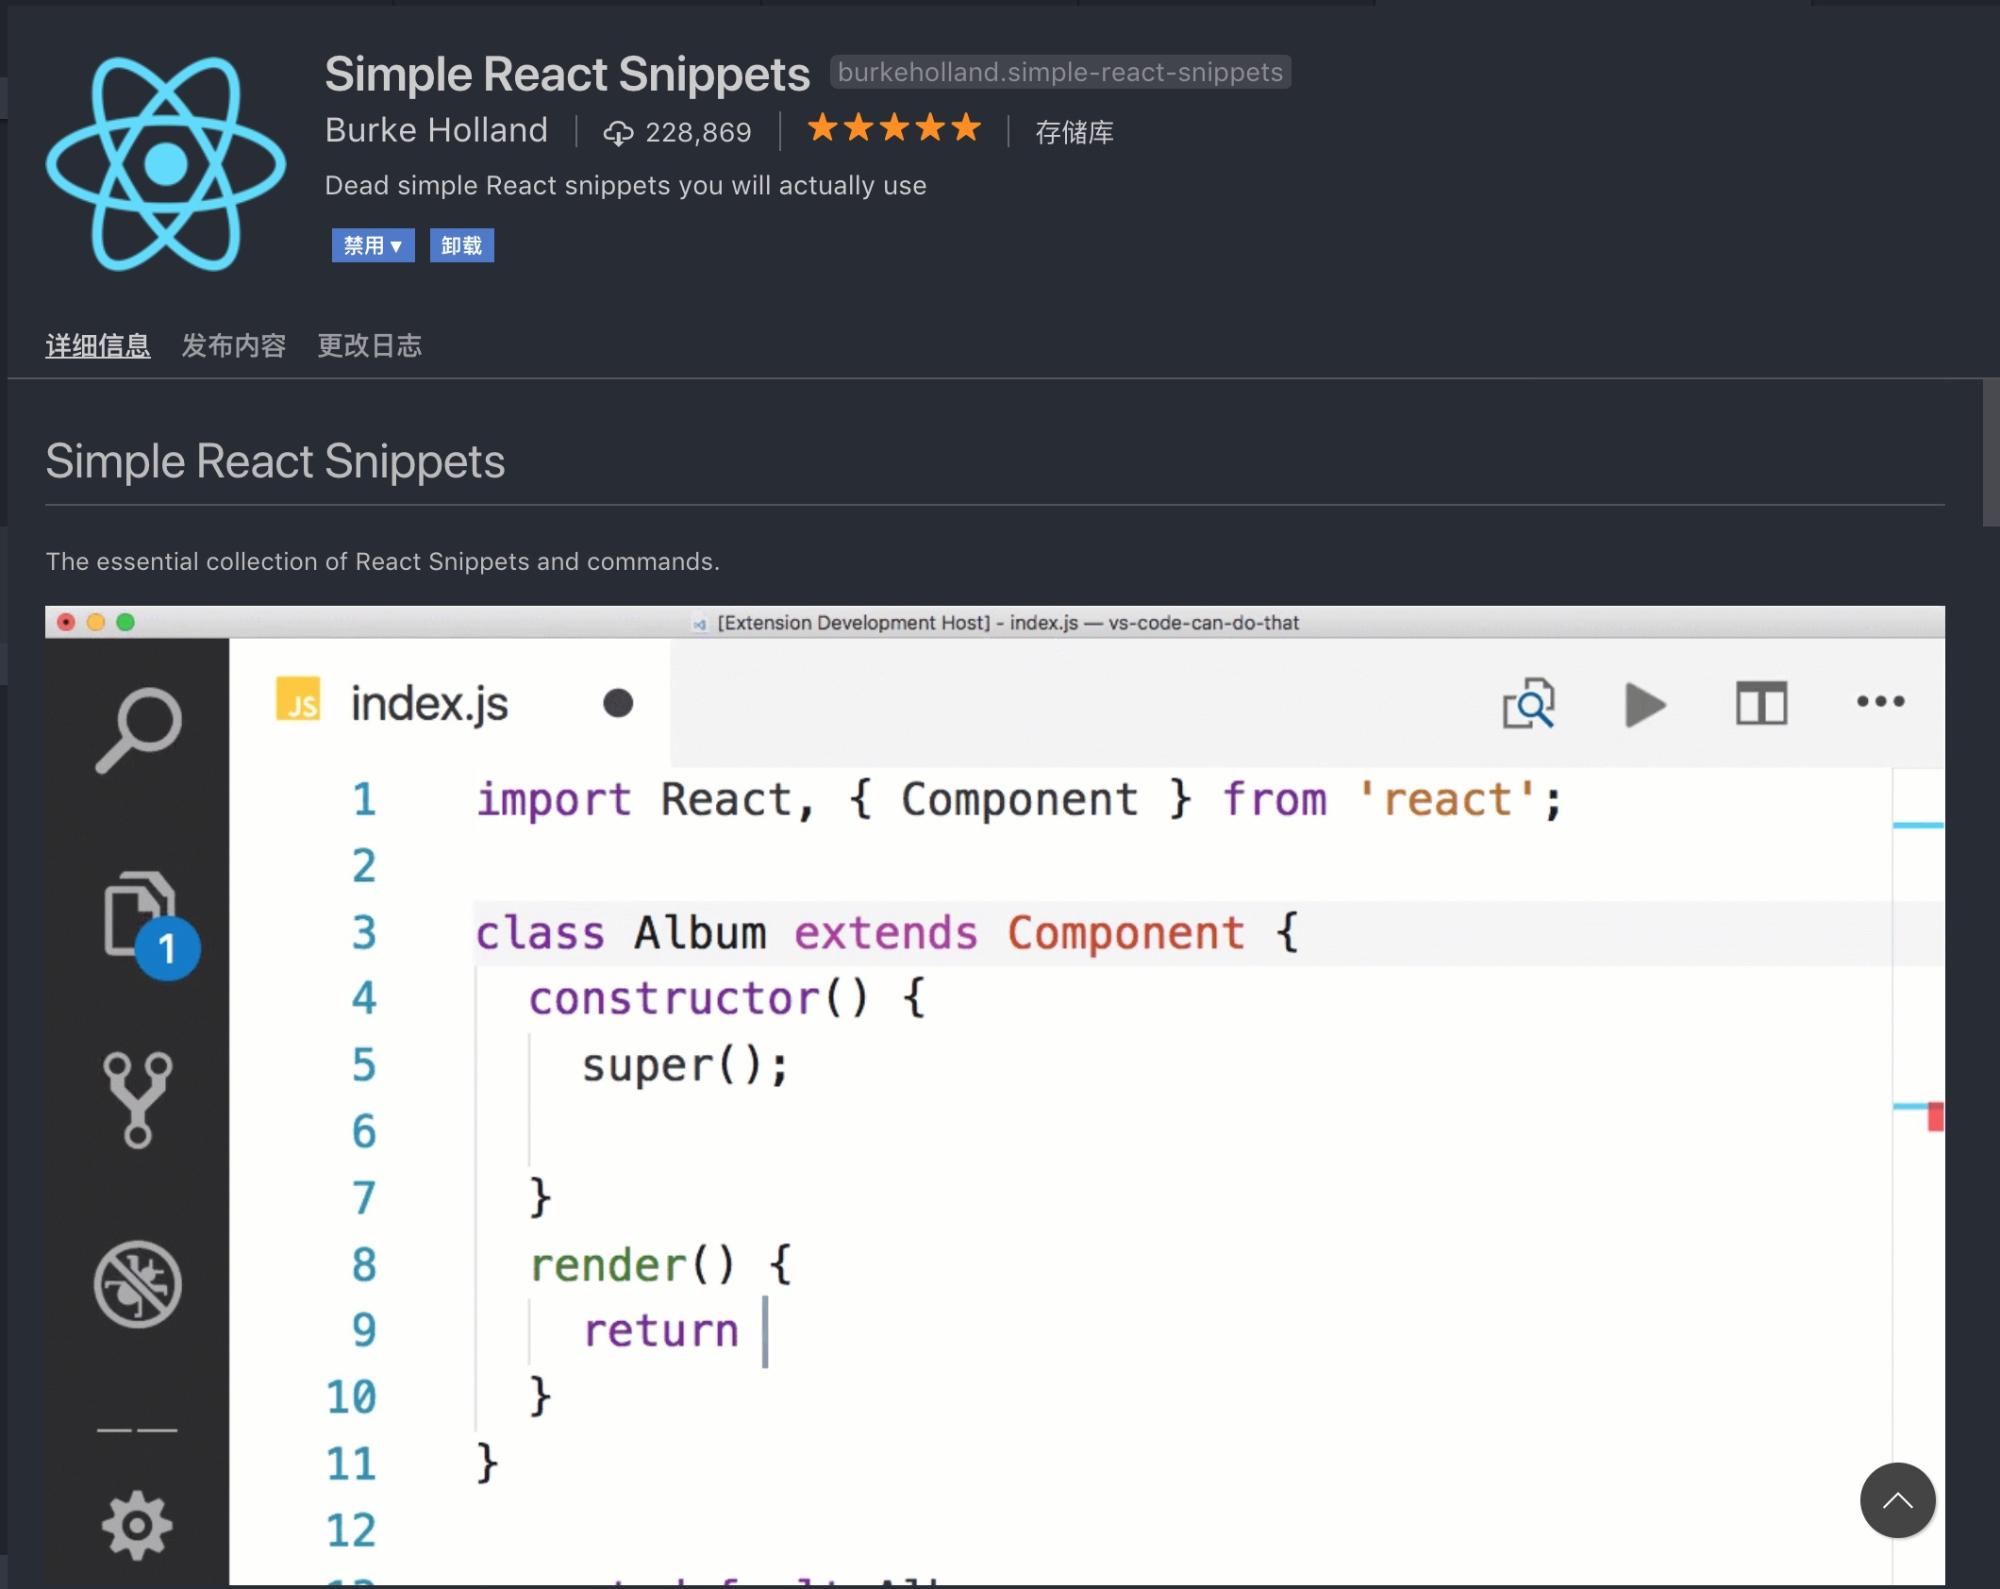Click the demo window green maximize button

(126, 622)
